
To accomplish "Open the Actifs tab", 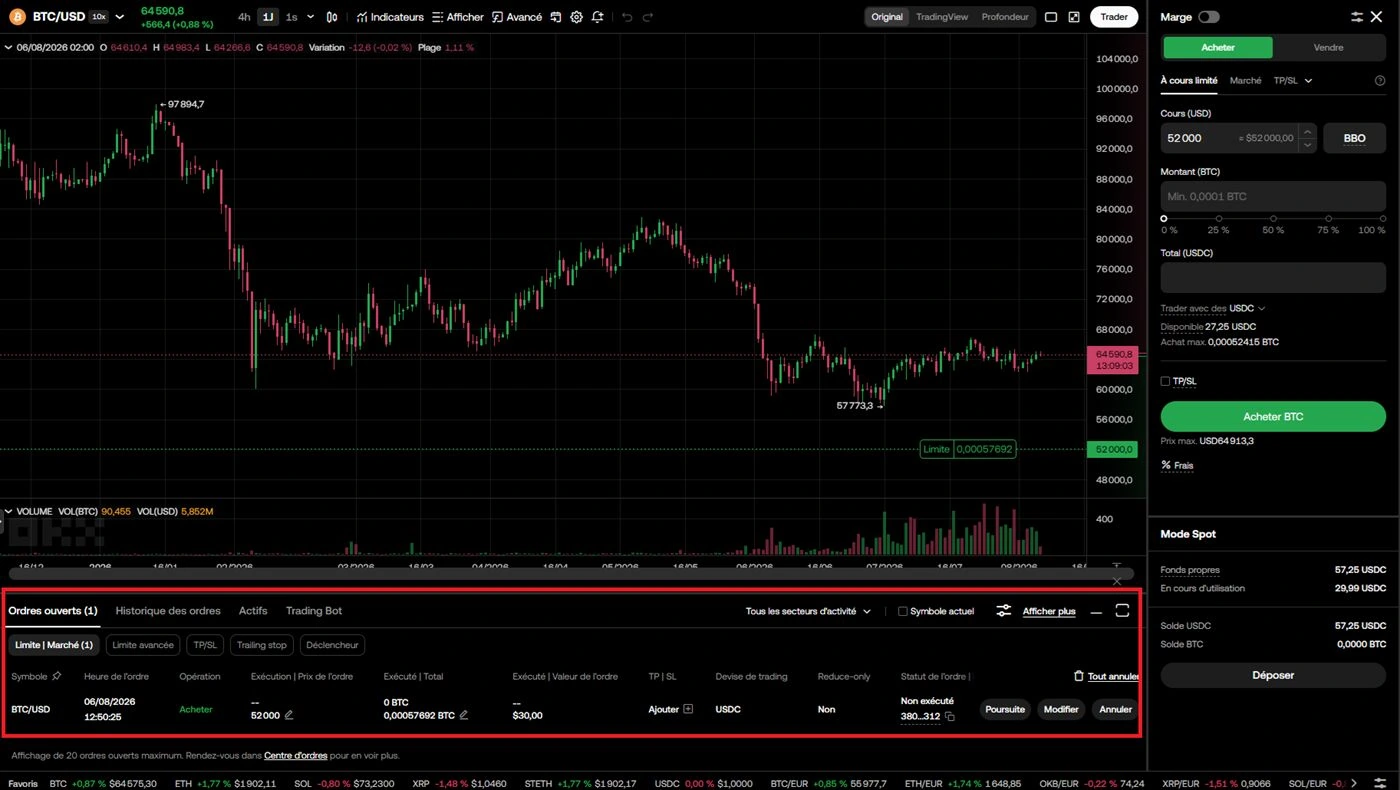I will [x=253, y=611].
